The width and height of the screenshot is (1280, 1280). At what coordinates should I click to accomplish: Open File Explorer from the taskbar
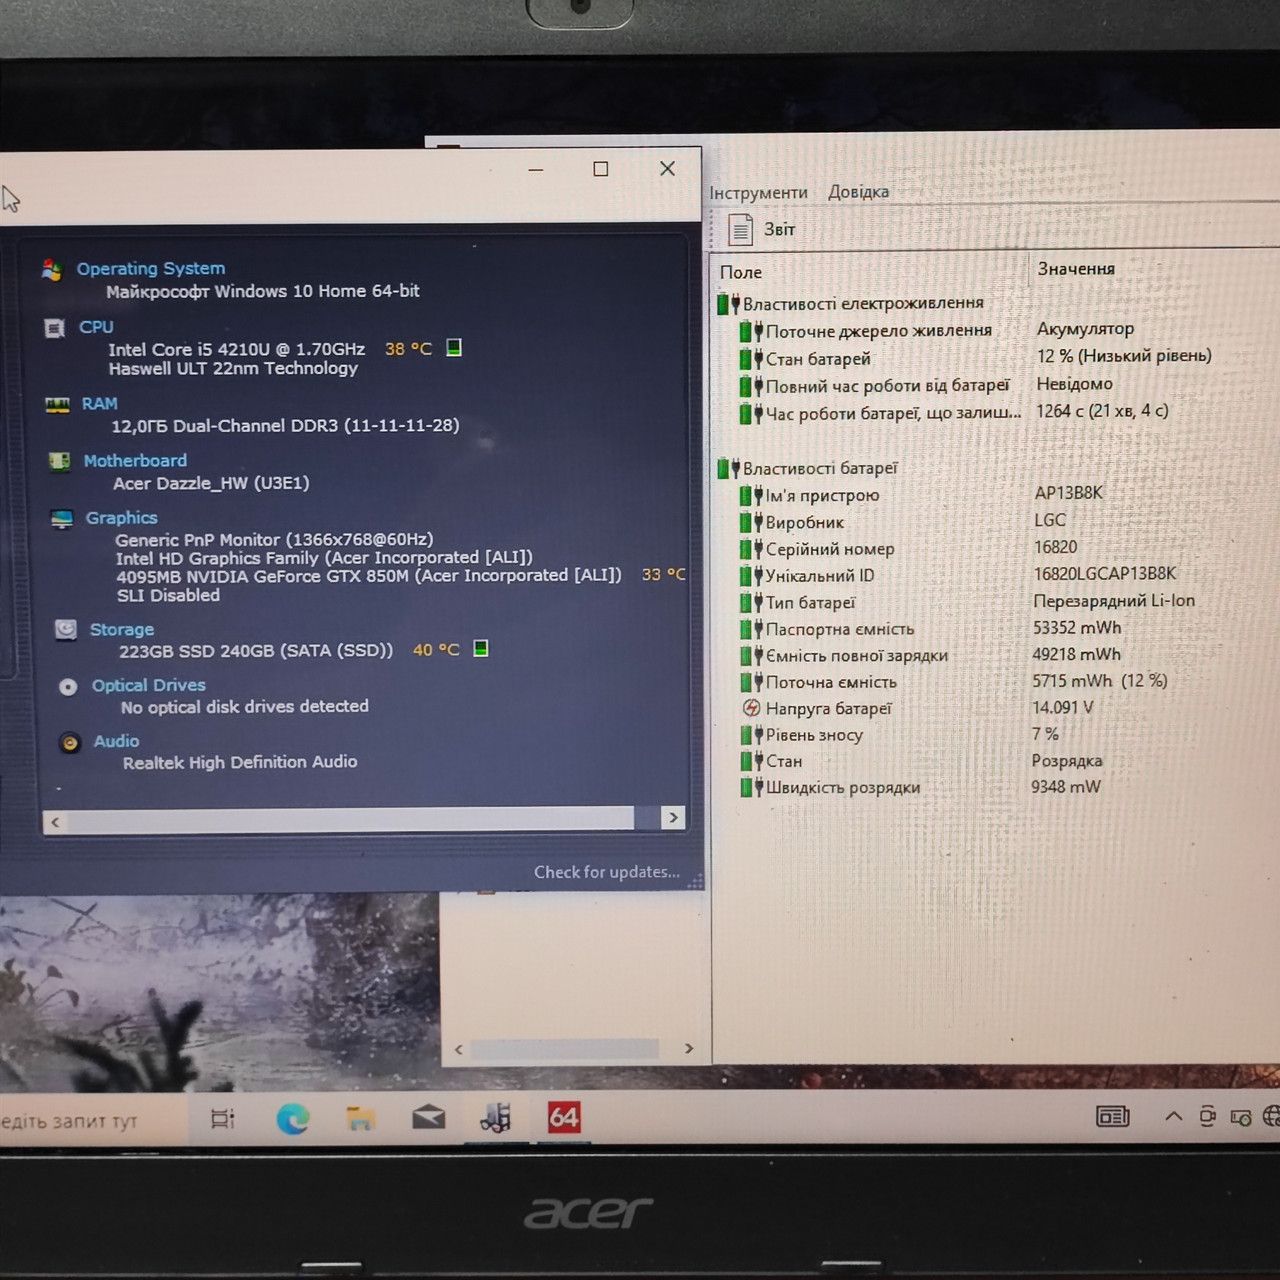[360, 1117]
